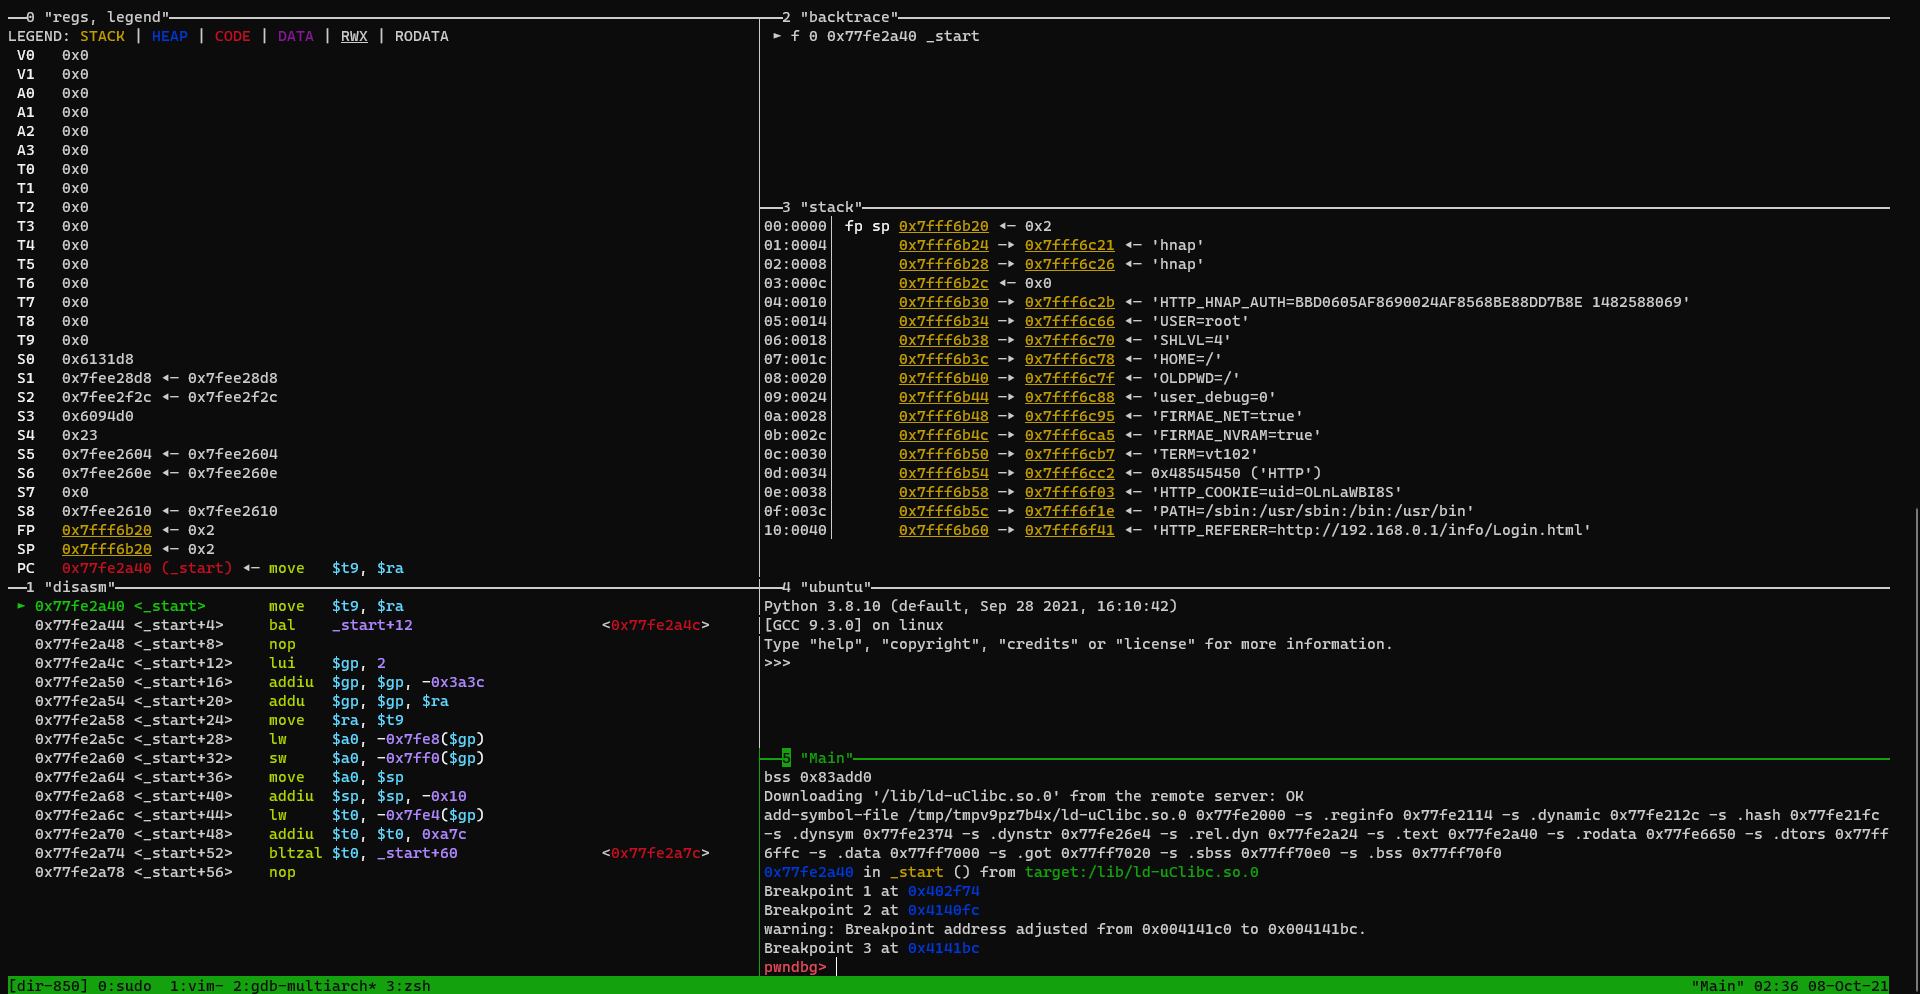Click the HEAP legend label
1920x994 pixels.
[170, 36]
